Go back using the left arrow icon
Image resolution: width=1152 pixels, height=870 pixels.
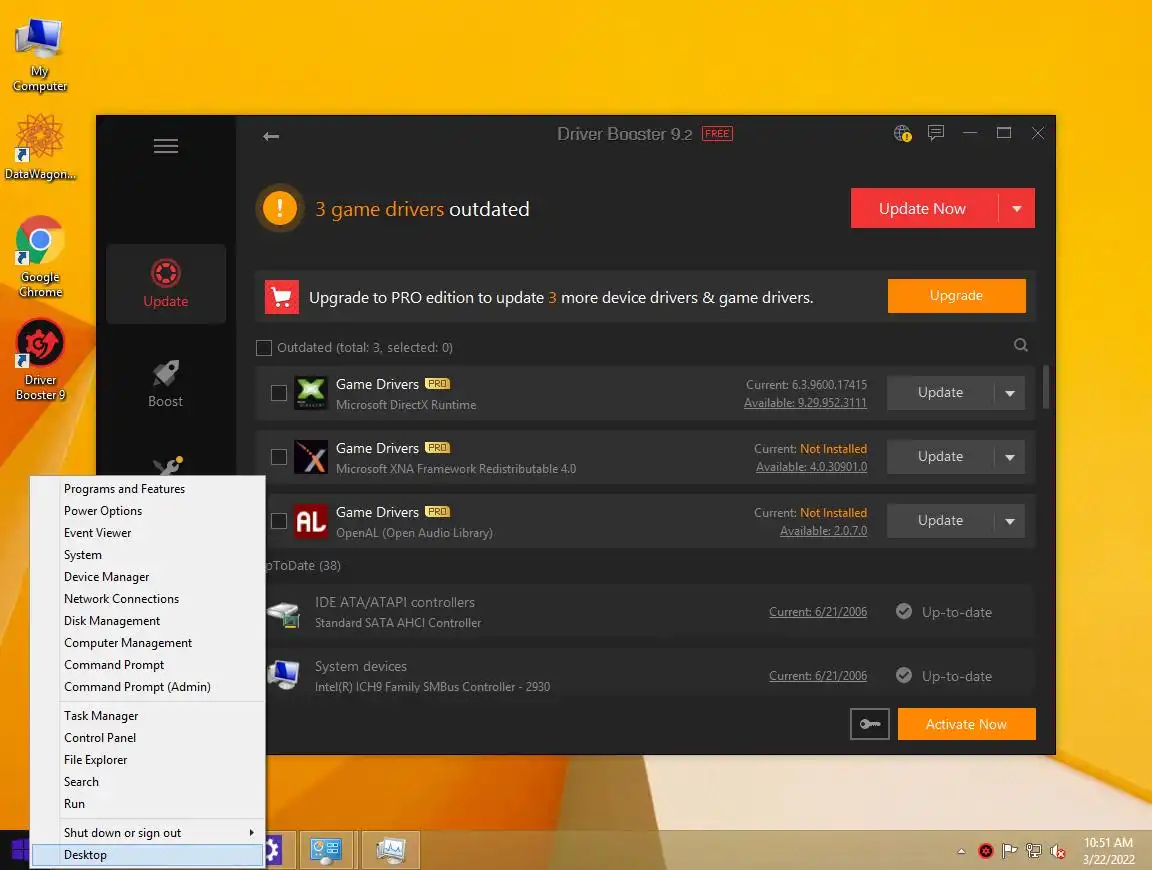pos(271,136)
